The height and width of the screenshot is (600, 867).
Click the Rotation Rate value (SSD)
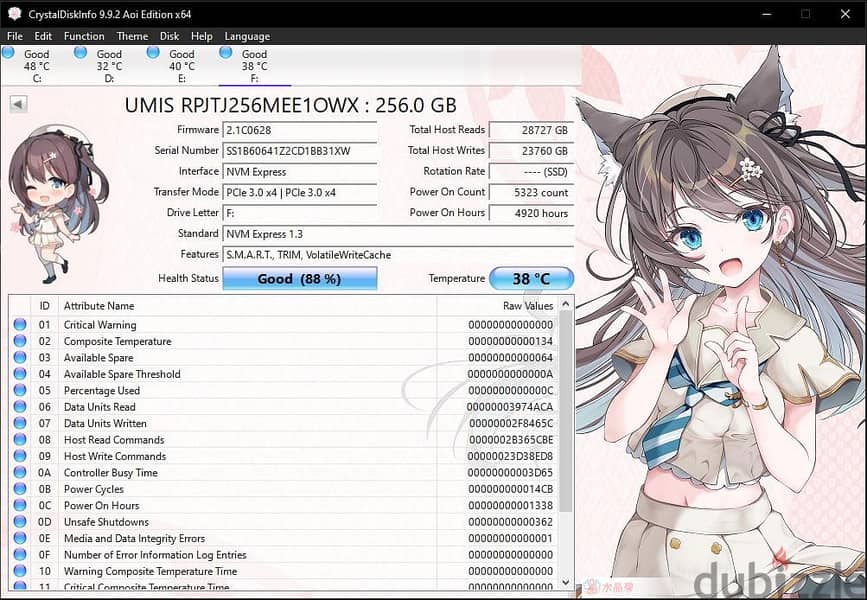pos(531,172)
